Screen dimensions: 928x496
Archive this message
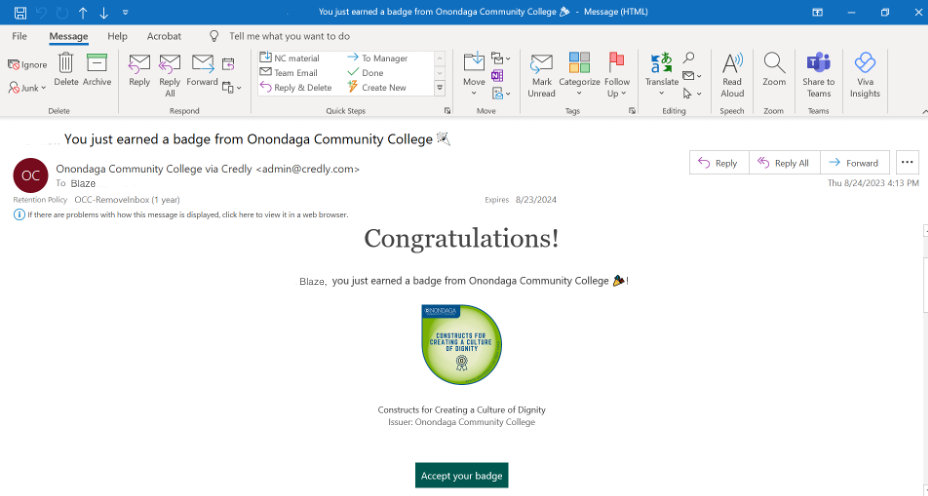pos(97,69)
